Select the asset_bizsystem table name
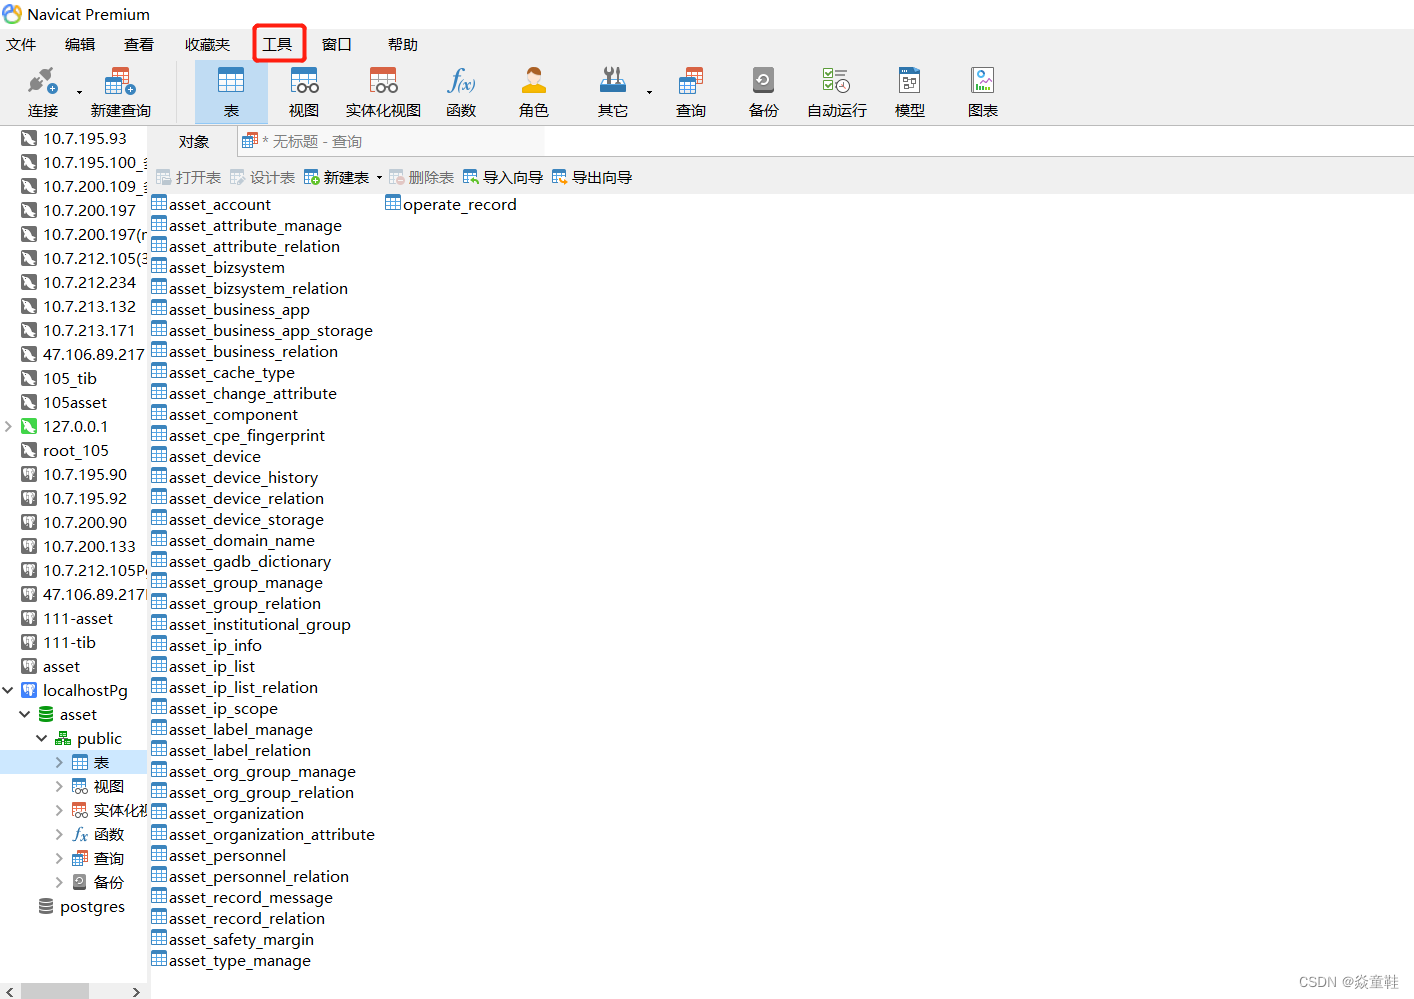Viewport: 1414px width, 999px height. coord(227,267)
